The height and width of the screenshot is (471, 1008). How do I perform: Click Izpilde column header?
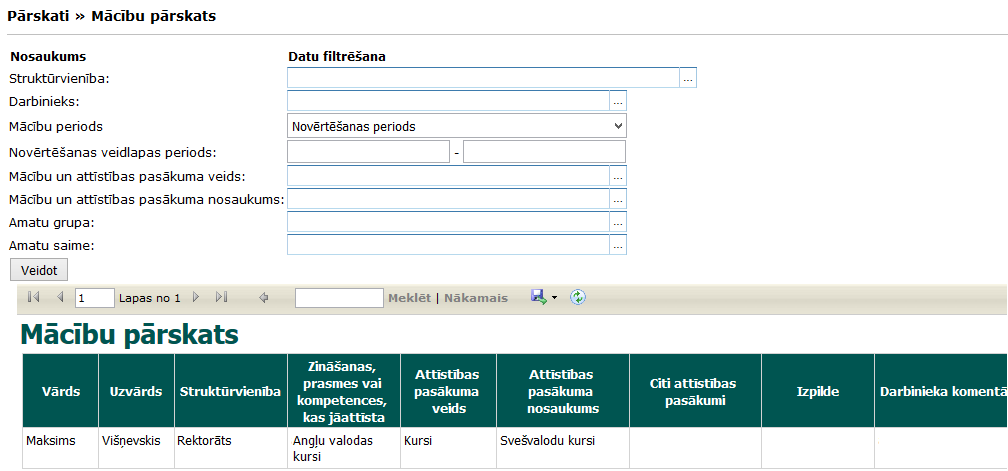[x=818, y=391]
